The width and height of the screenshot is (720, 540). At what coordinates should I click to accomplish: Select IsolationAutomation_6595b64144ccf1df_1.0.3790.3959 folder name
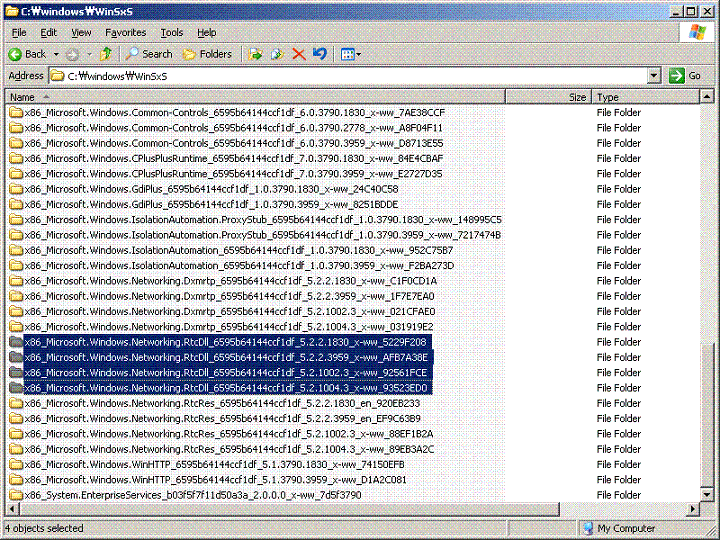point(239,265)
